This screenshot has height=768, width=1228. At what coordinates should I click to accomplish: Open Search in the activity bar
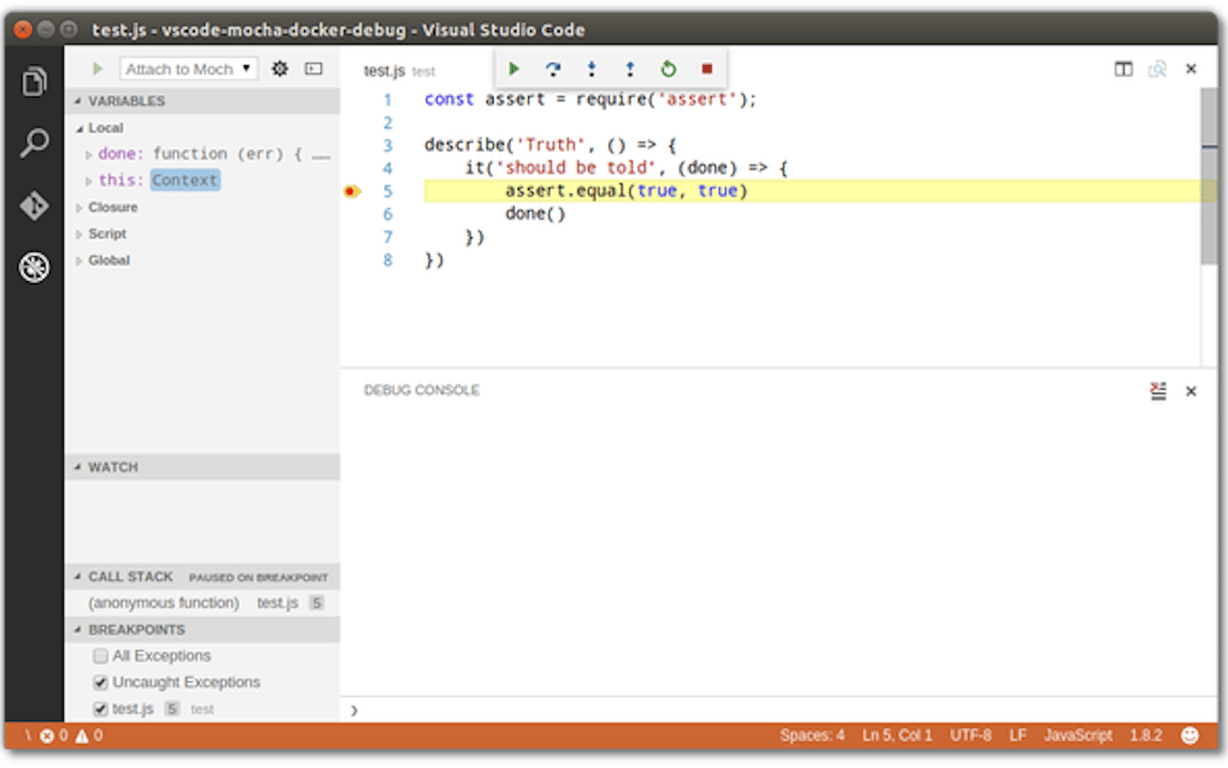pyautogui.click(x=34, y=142)
